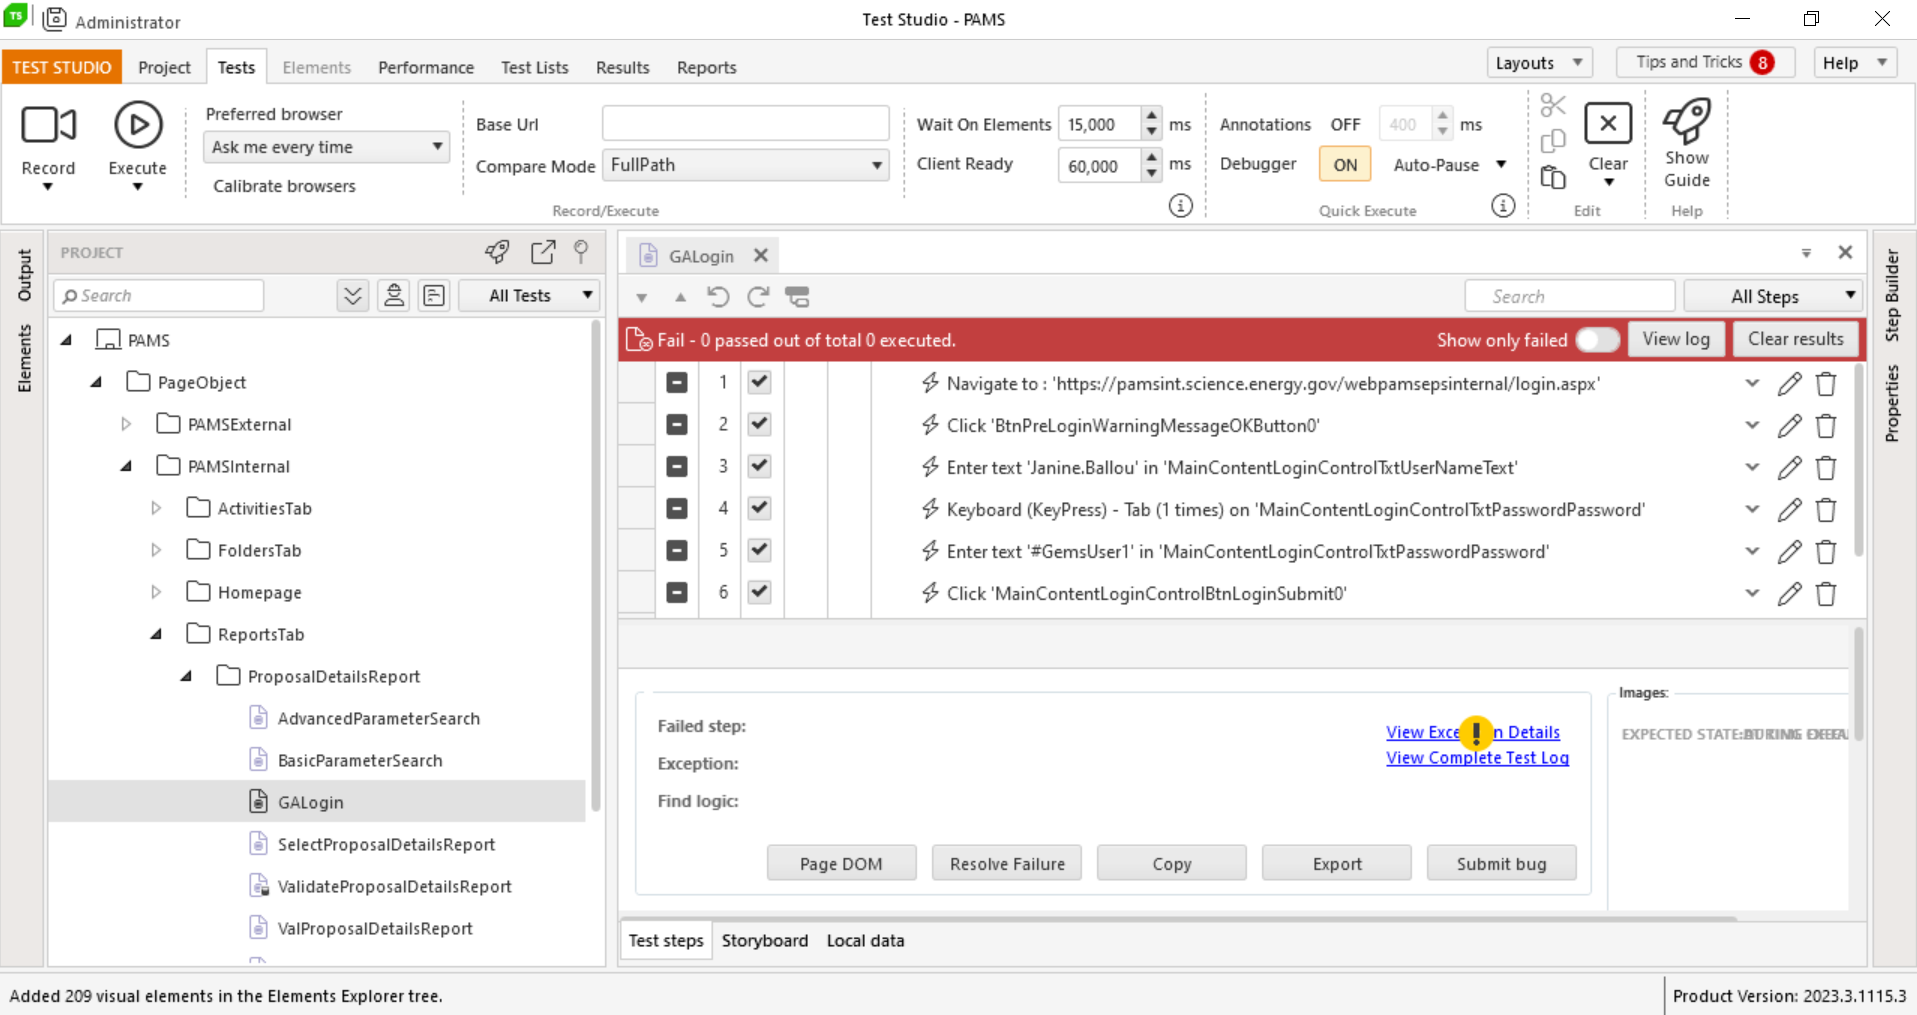Click the Record camera icon
Screen dimensions: 1917x1015
48,126
